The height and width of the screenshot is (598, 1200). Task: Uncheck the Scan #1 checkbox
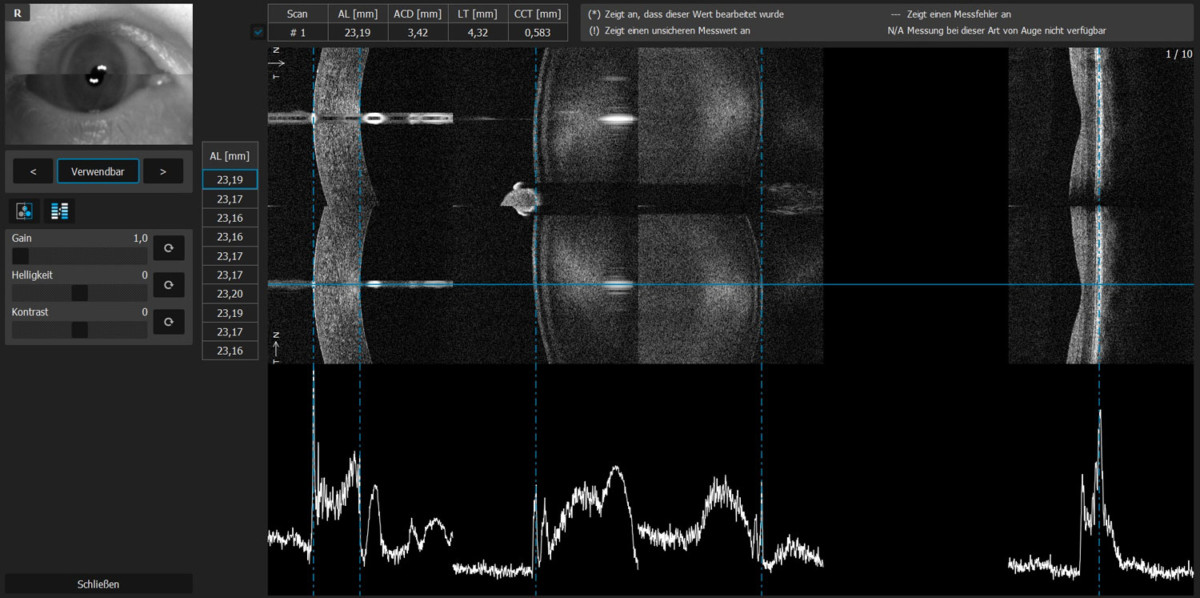257,31
